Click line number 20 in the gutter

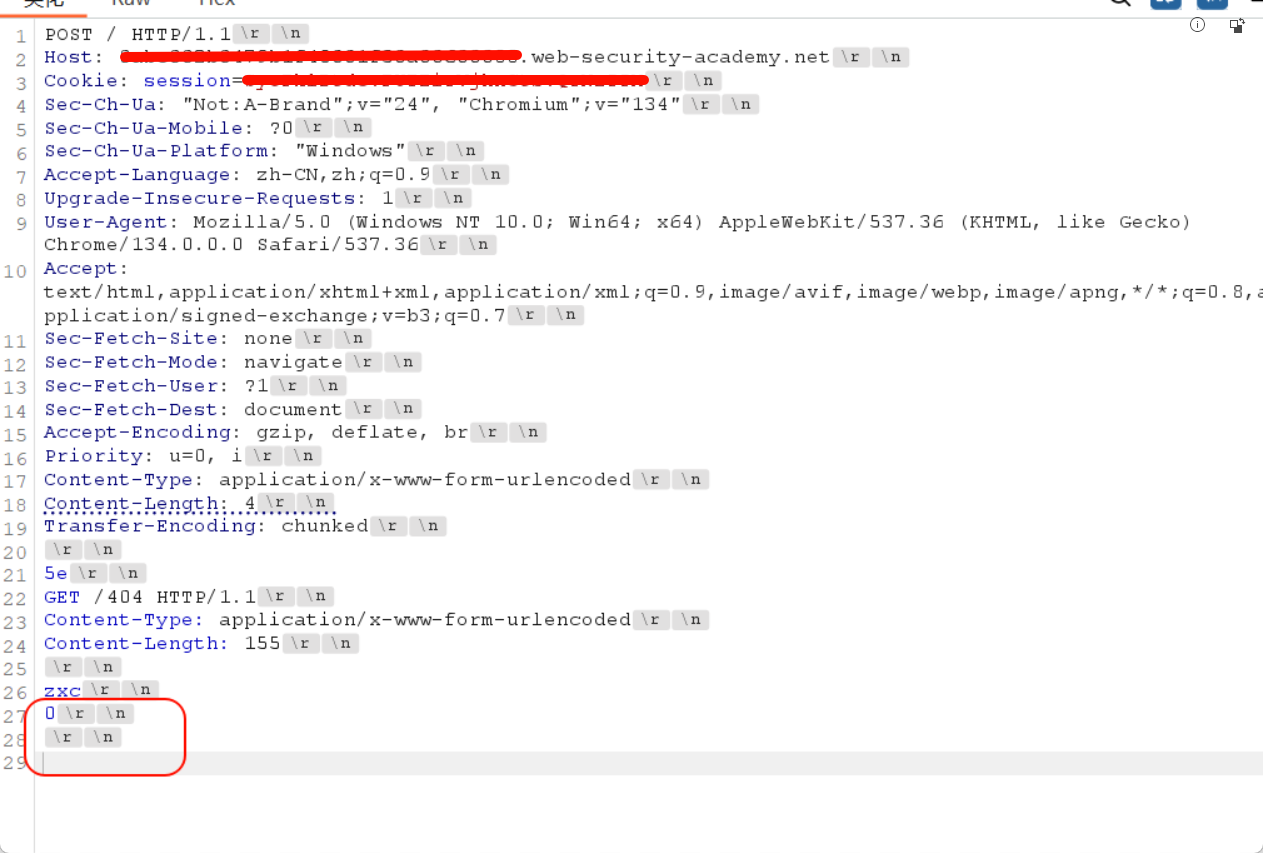[x=15, y=551]
